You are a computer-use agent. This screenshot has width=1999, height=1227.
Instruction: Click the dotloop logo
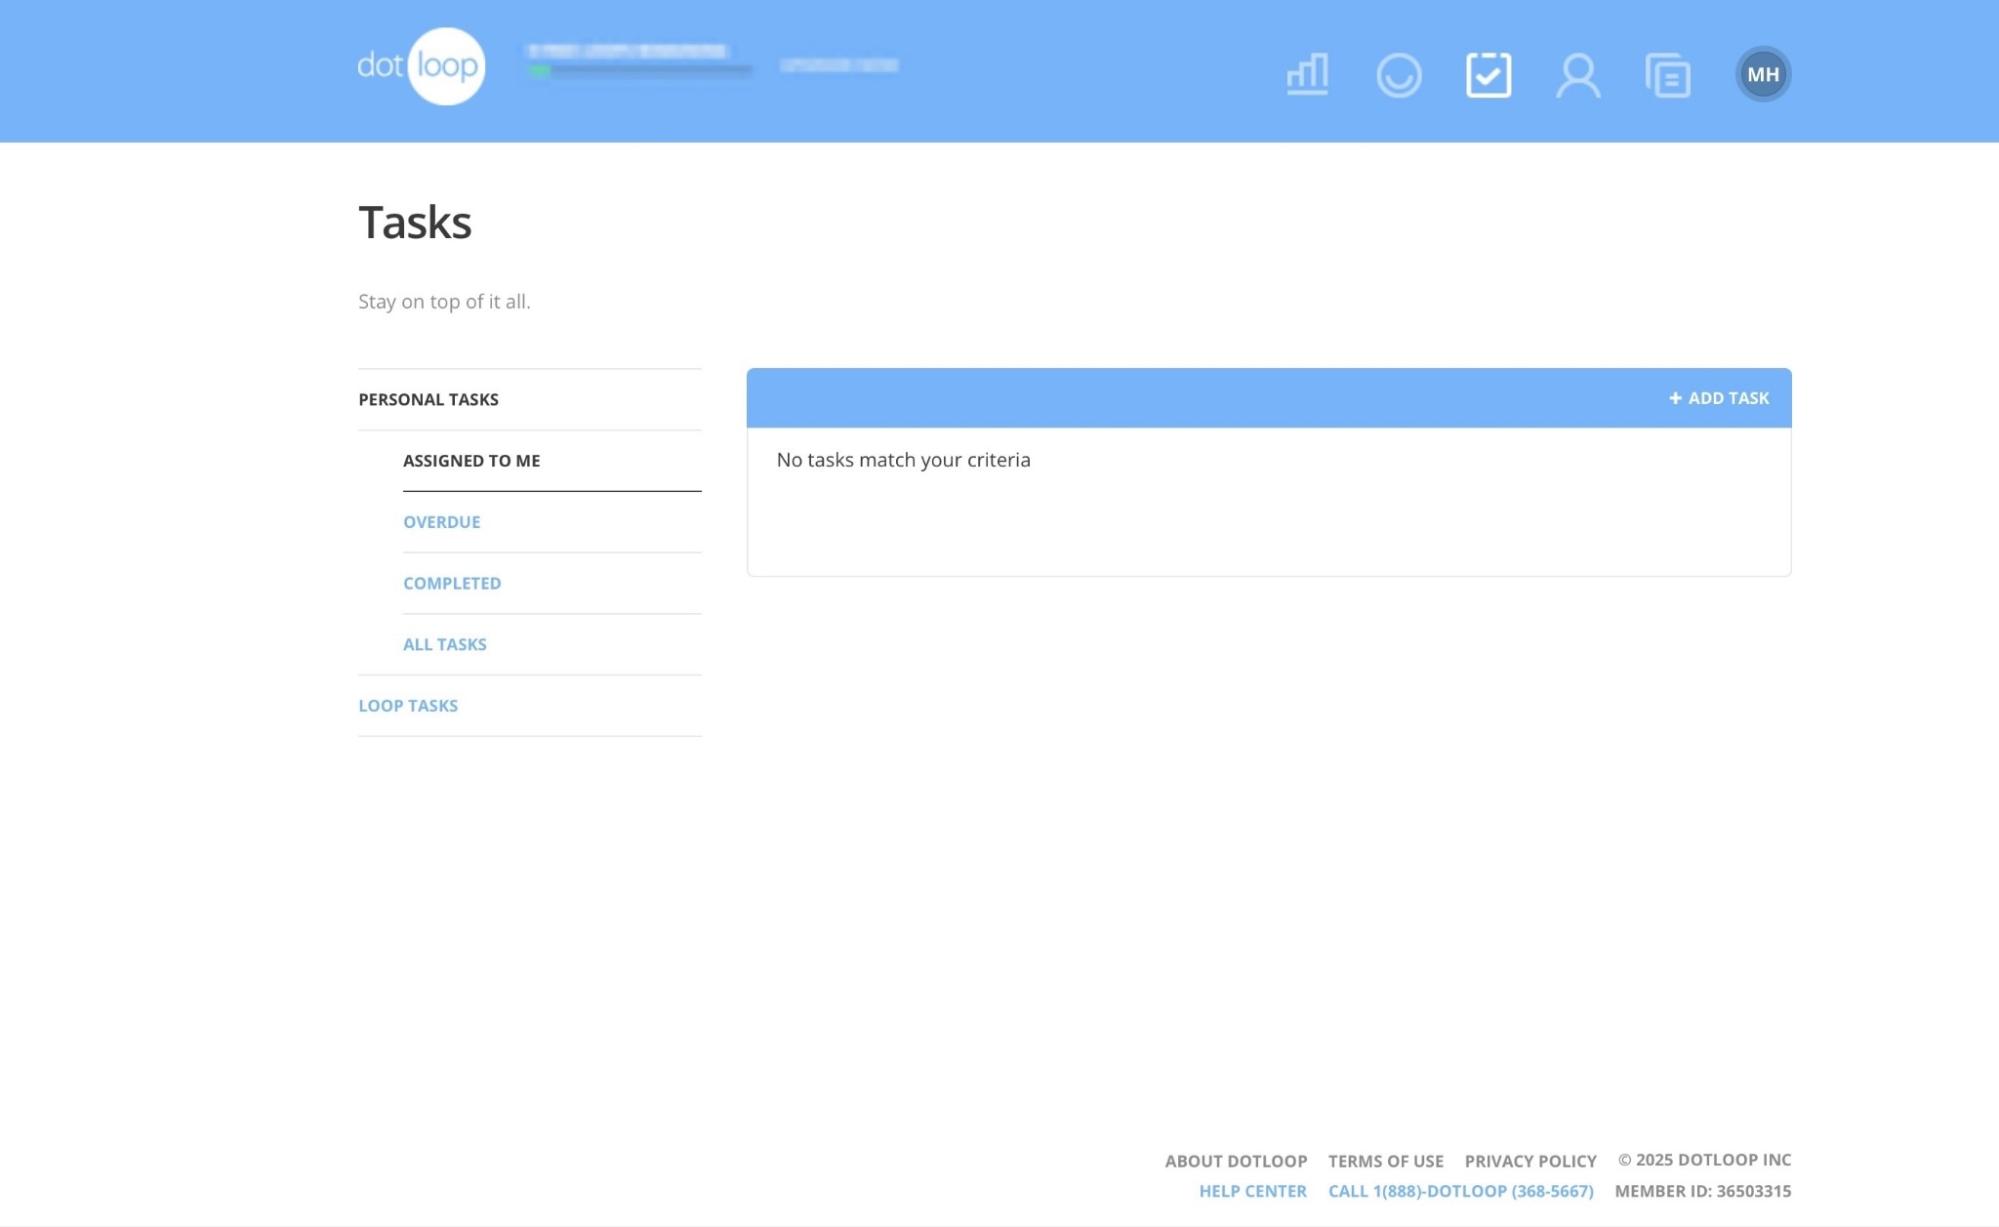420,65
